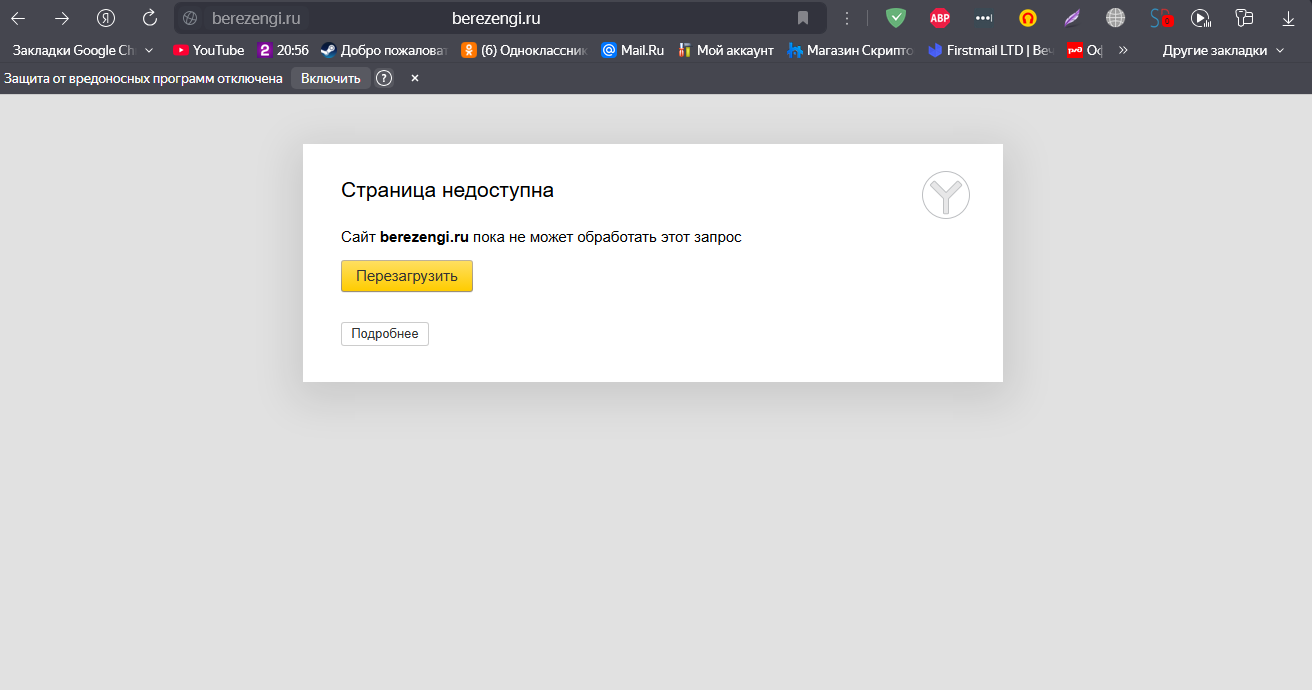Open the YouTube bookmark
This screenshot has width=1312, height=690.
pyautogui.click(x=208, y=50)
